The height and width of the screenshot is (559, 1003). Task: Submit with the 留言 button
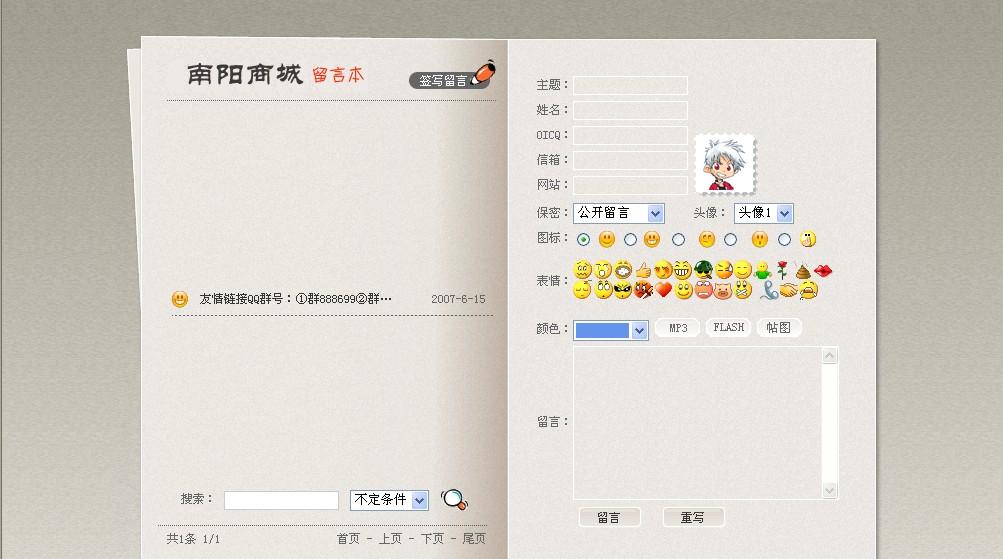pyautogui.click(x=609, y=517)
